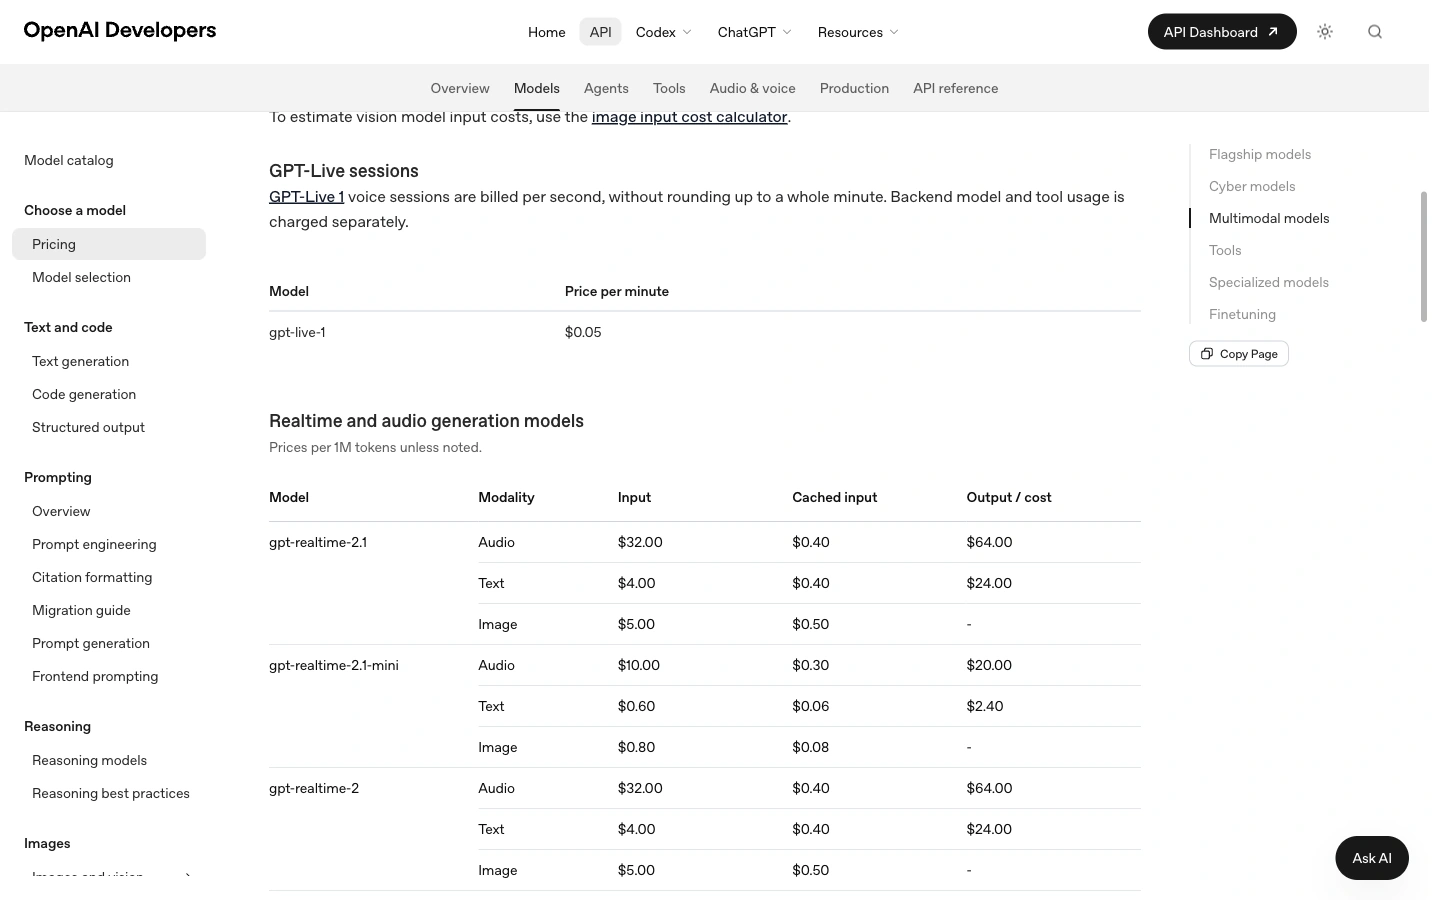Screen dimensions: 1440x900
Task: Open Citation formatting sidebar page
Action: point(92,577)
